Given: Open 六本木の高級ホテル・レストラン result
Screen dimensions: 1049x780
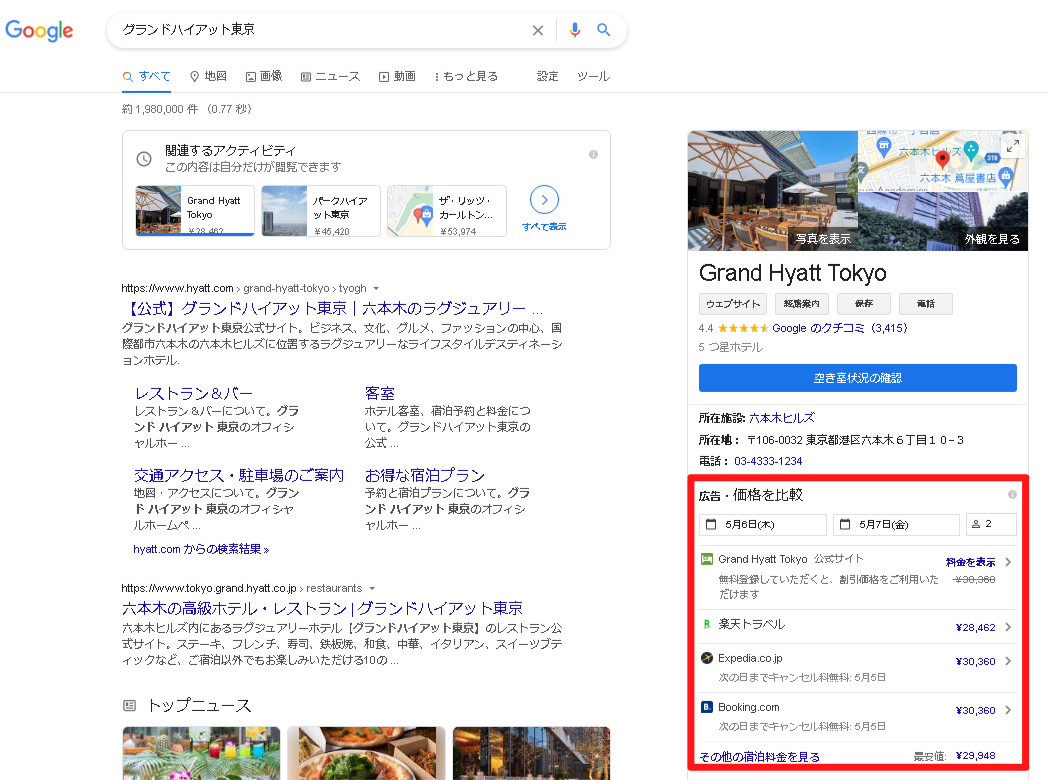Looking at the screenshot, I should tap(322, 608).
